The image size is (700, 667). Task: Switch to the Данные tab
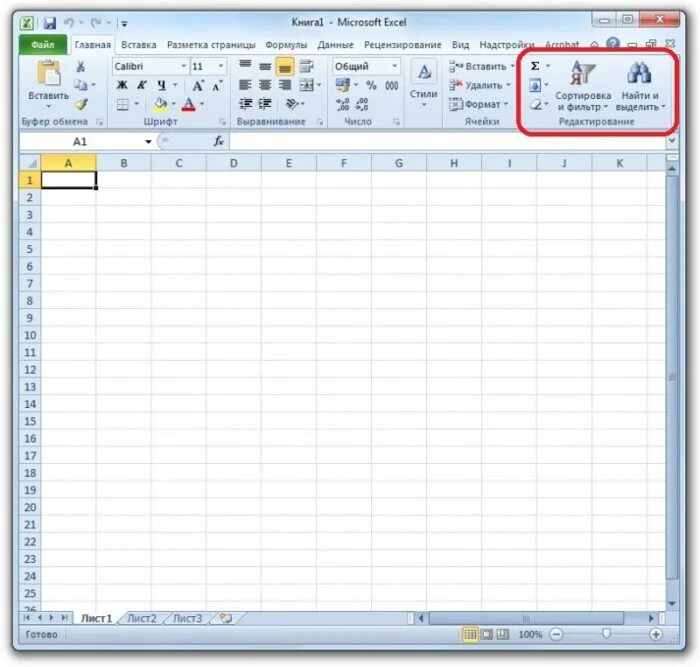tap(335, 45)
